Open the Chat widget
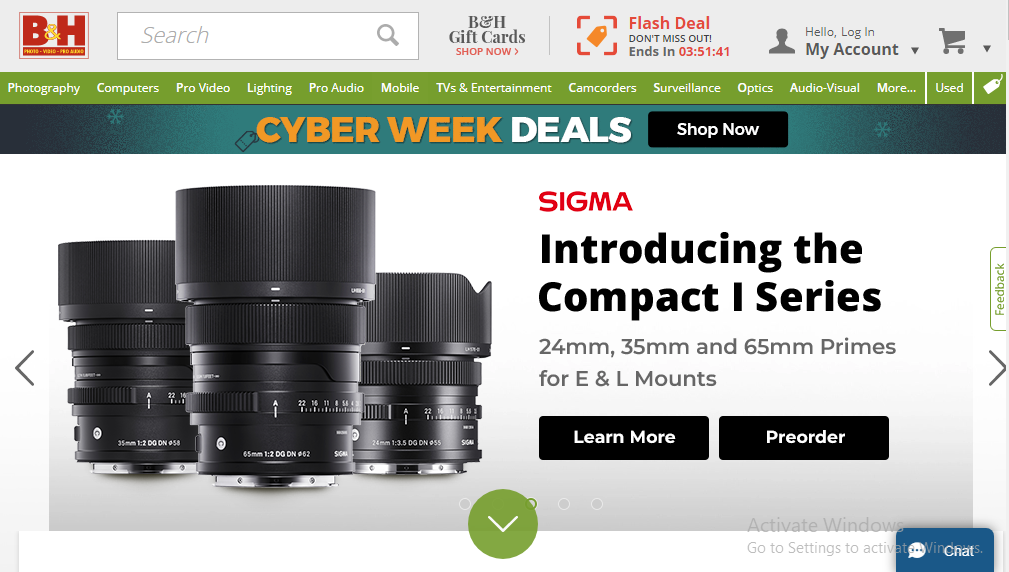 click(x=944, y=550)
